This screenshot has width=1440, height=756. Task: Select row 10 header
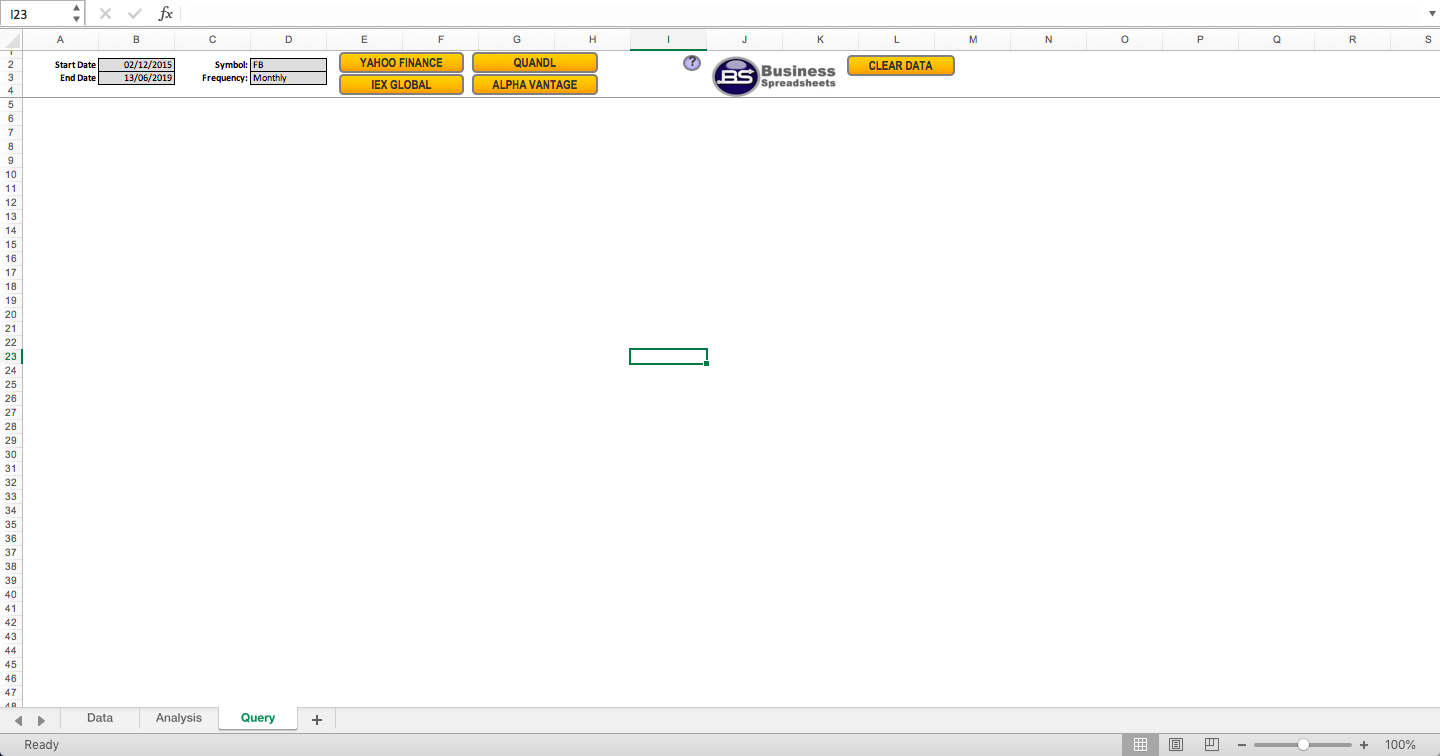coord(11,174)
